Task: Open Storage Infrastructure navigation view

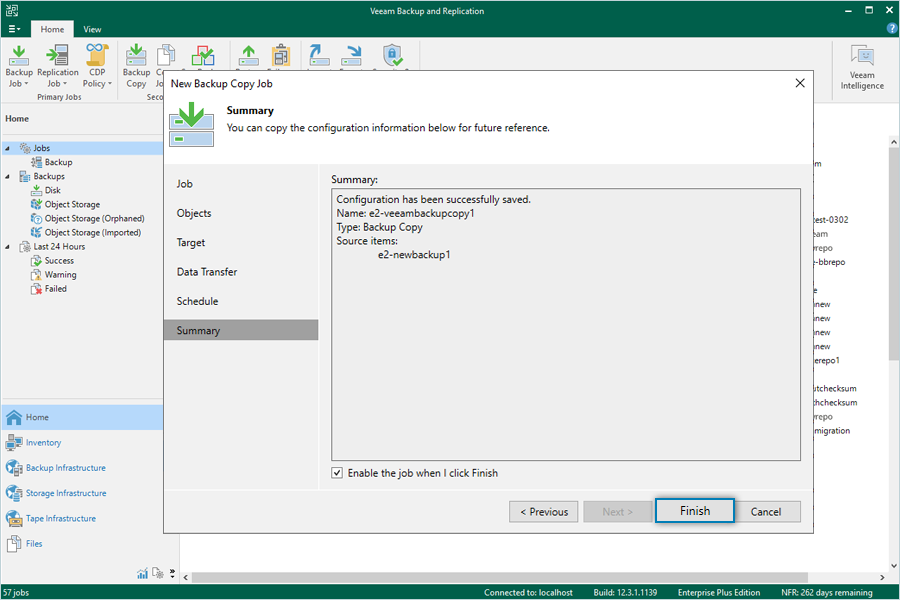Action: (x=66, y=493)
